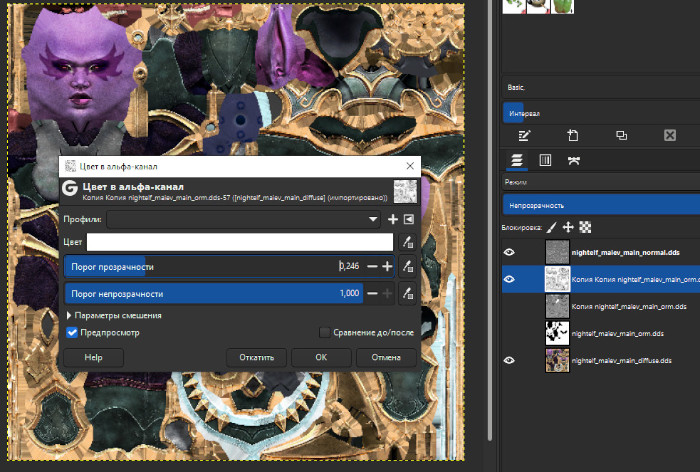
Task: Click the add profile plus icon
Action: tap(393, 219)
